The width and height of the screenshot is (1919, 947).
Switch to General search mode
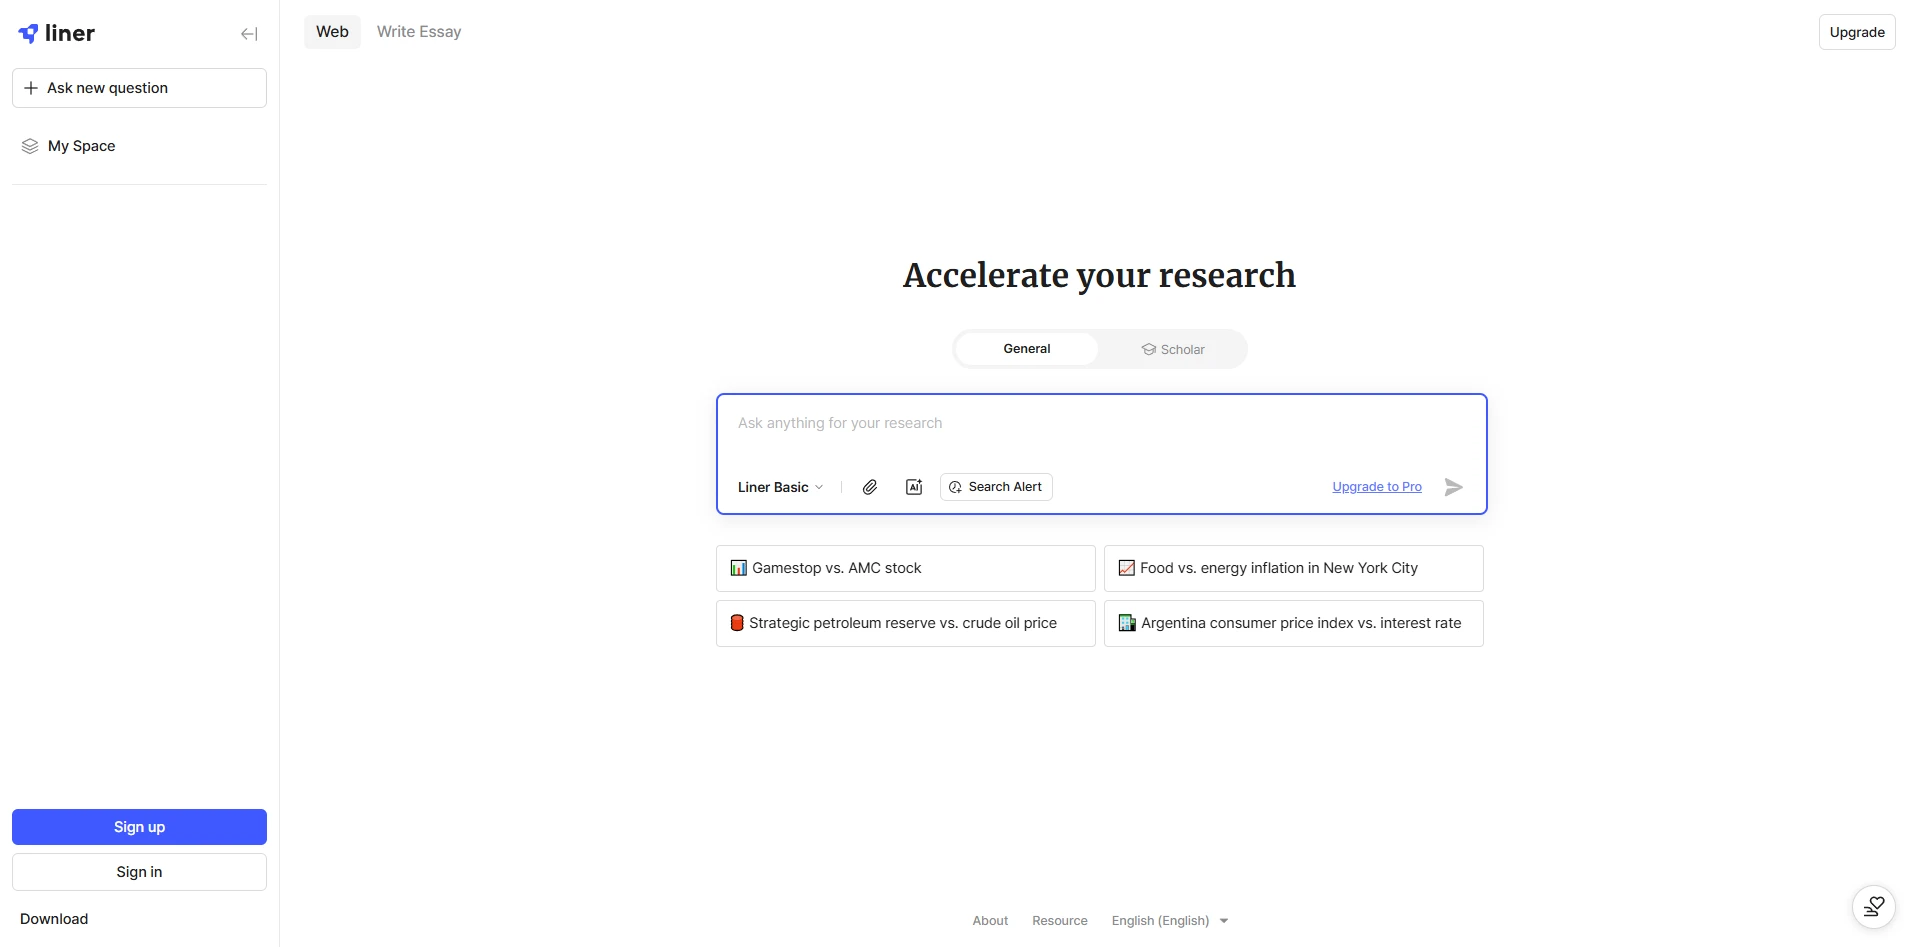(1026, 349)
